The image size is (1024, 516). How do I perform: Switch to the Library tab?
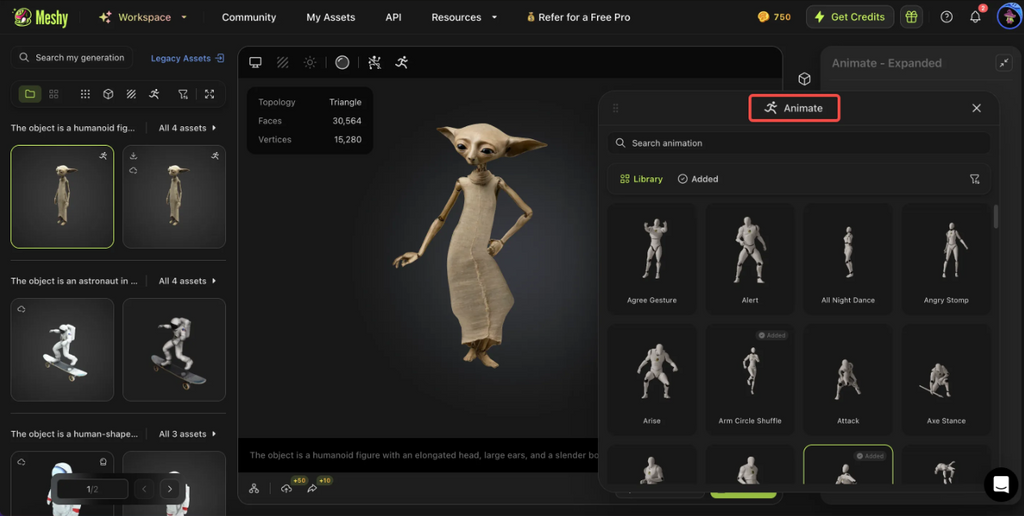tap(641, 179)
